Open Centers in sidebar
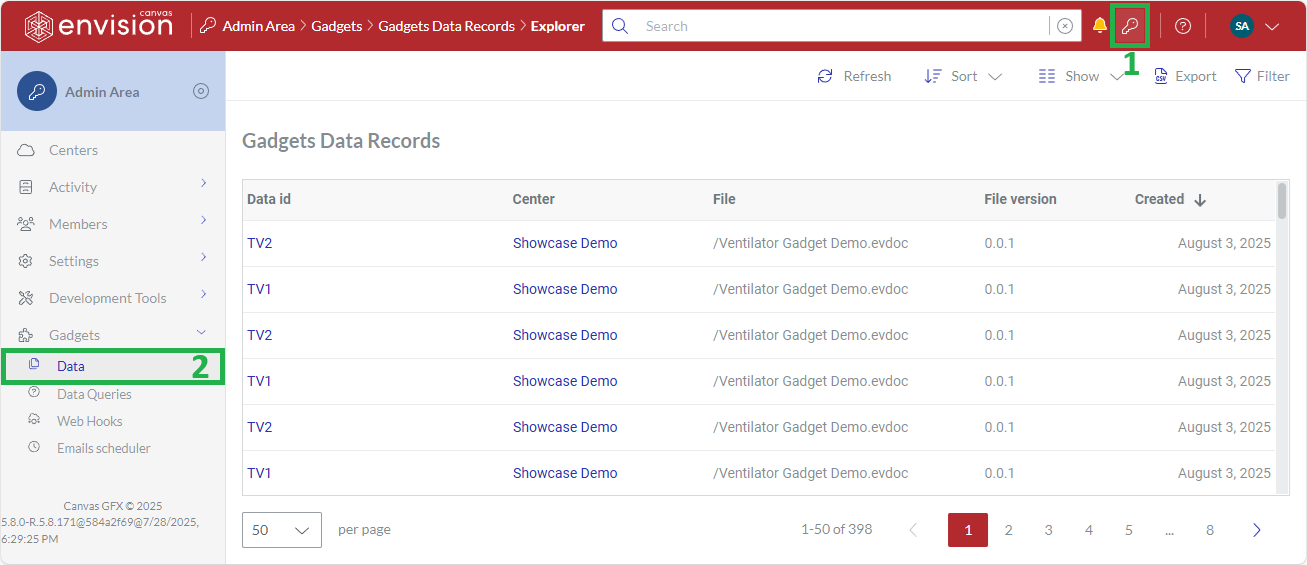Screen dimensions: 1307x565 73,150
